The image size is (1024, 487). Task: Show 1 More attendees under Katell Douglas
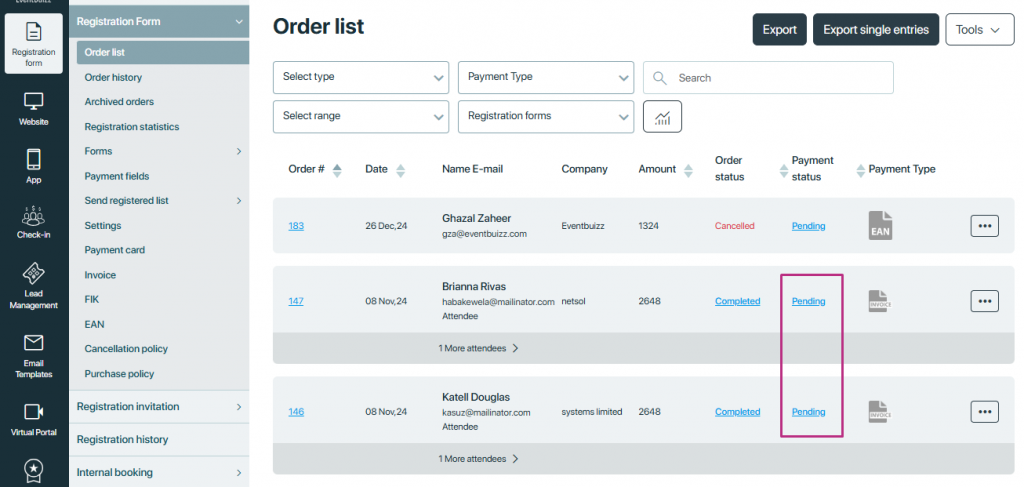(478, 459)
